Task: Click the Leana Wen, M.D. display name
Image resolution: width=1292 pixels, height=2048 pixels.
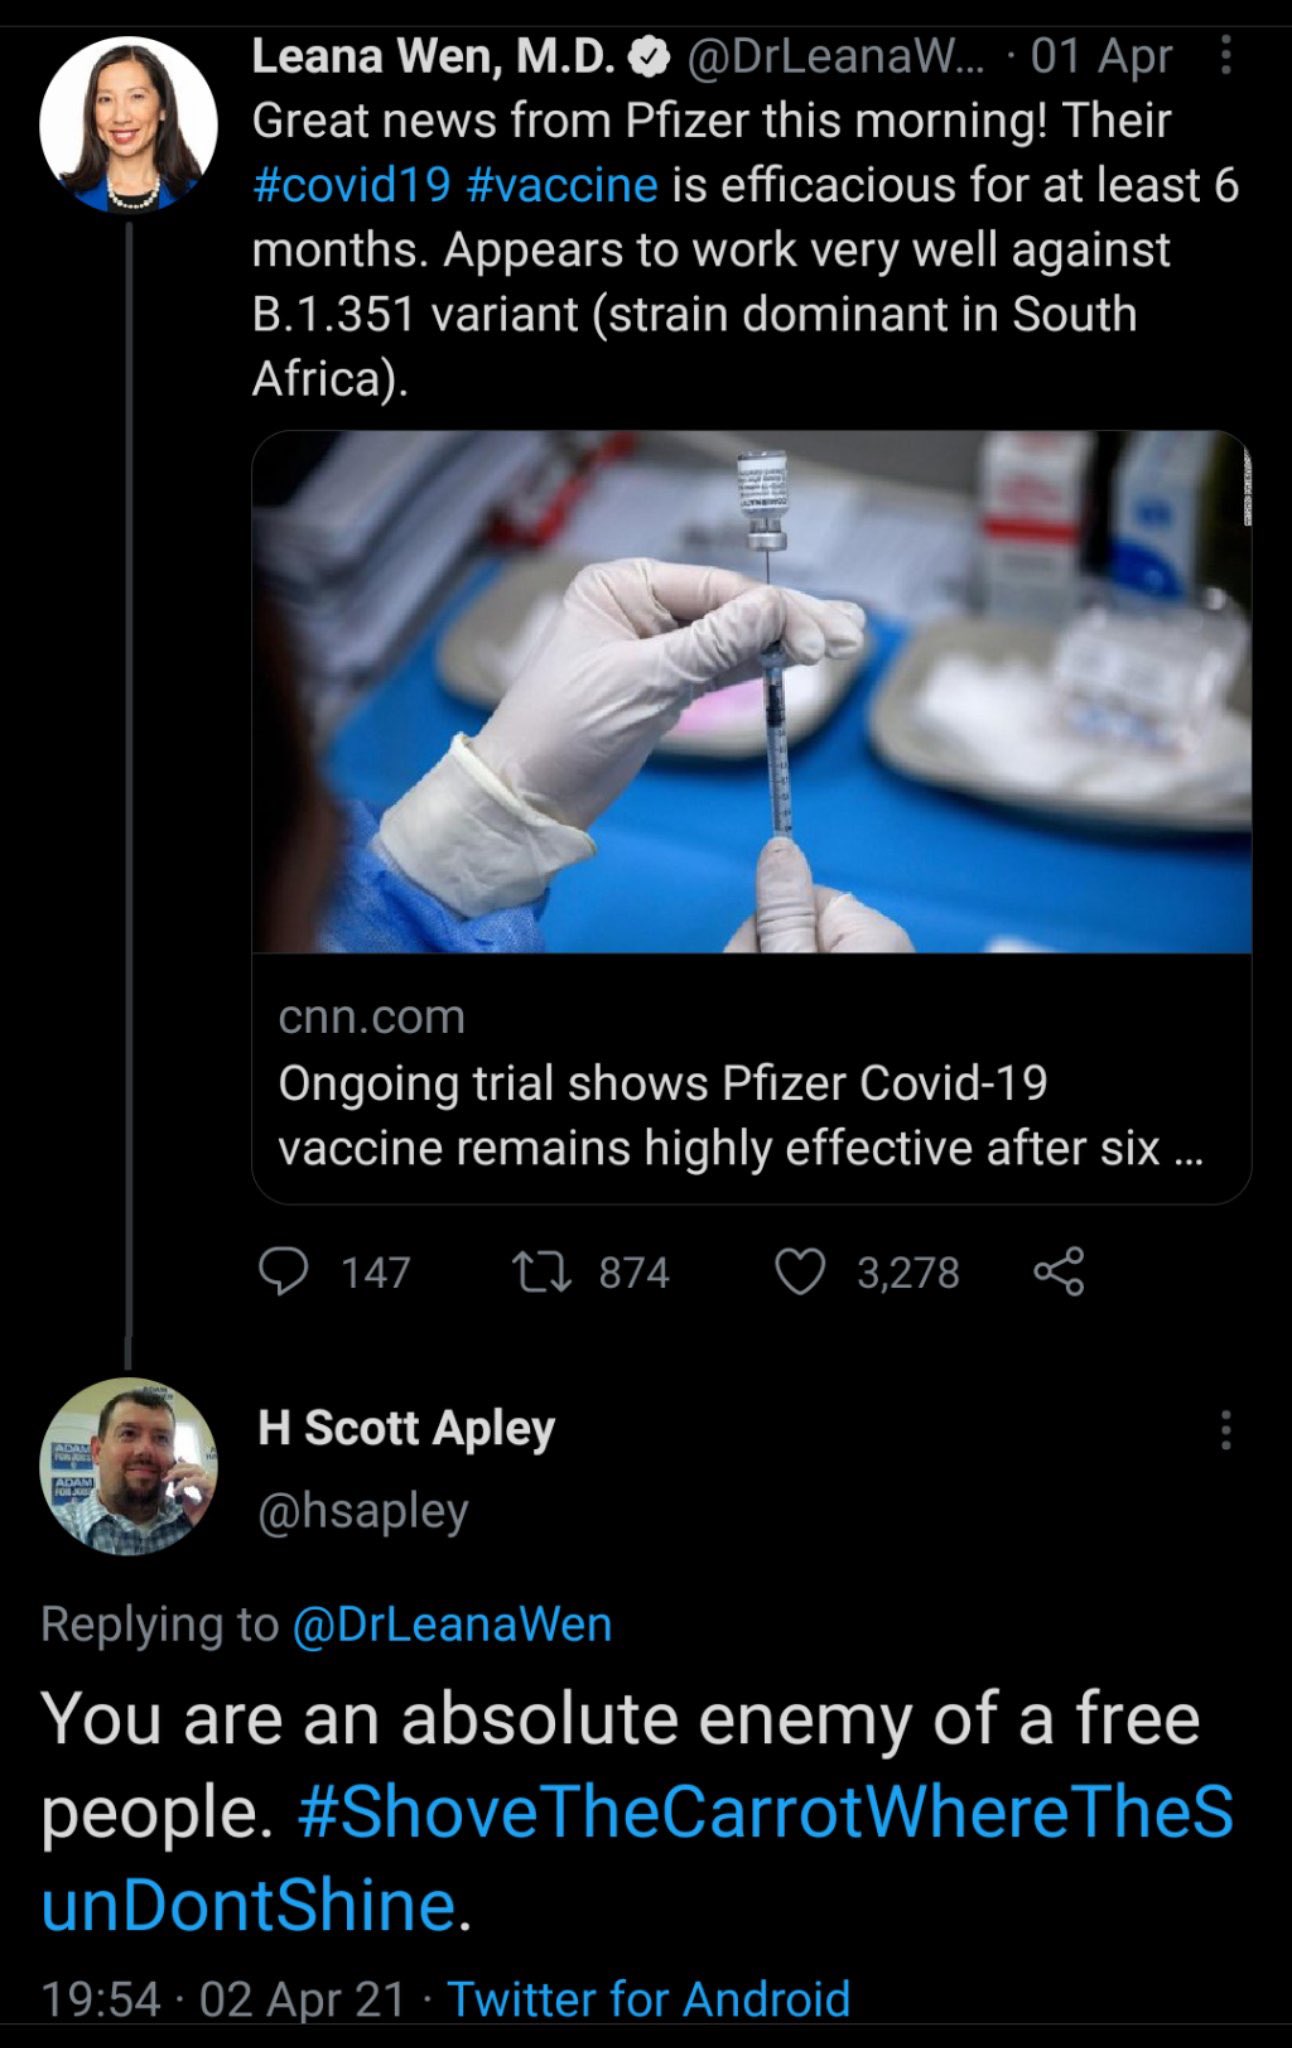Action: point(433,57)
